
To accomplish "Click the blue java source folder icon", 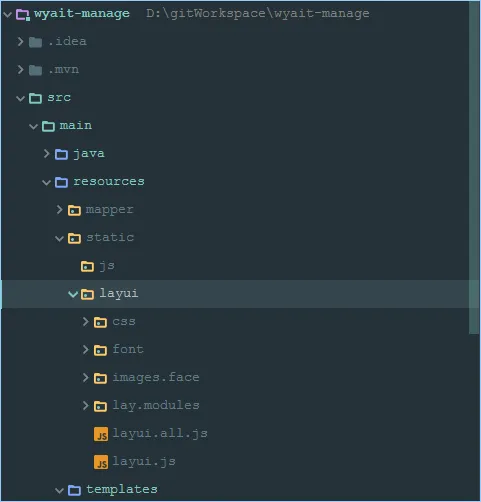I will point(61,154).
